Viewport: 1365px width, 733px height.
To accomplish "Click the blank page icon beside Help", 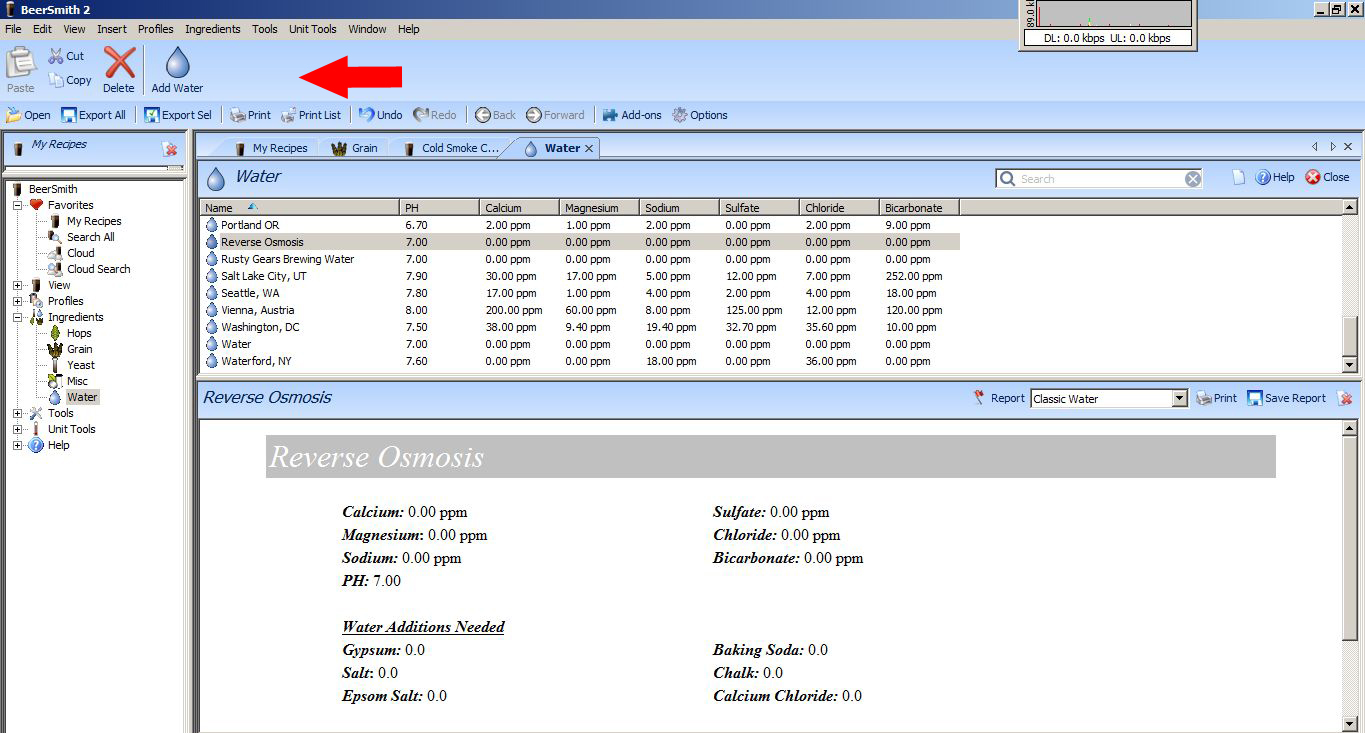I will point(1239,177).
